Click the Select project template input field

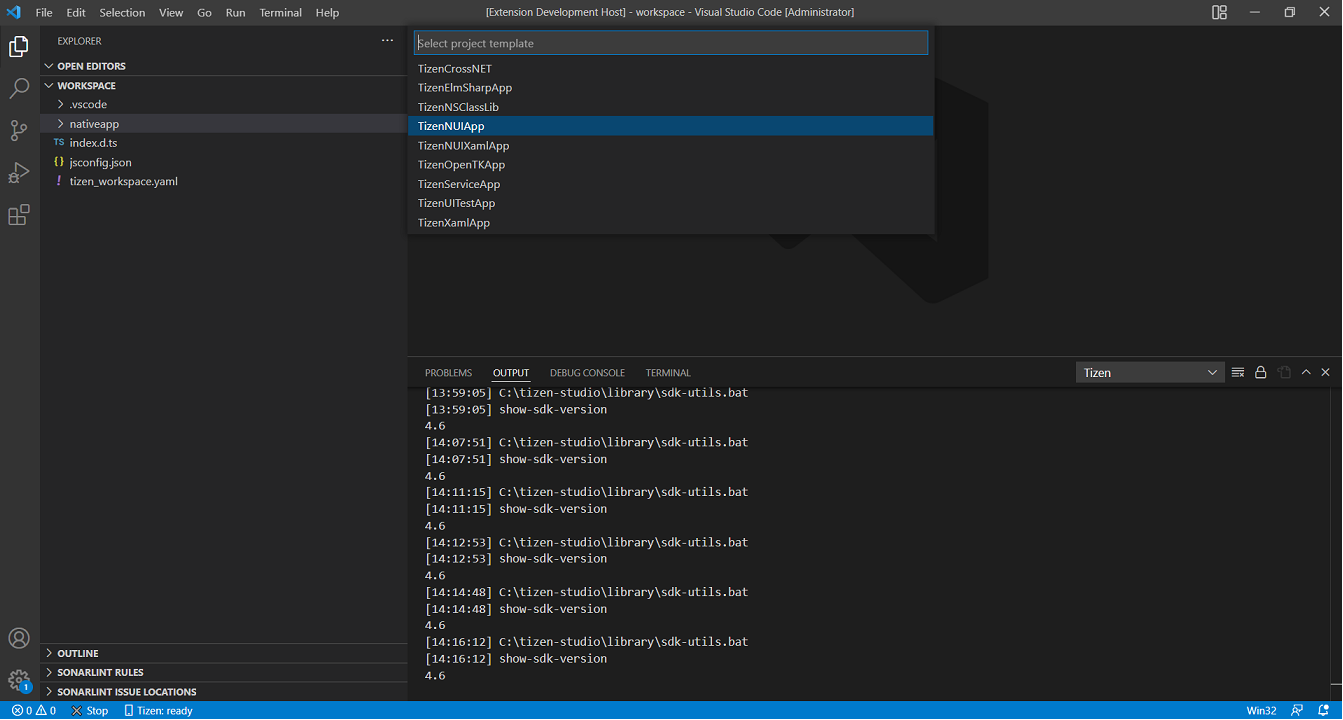(x=671, y=43)
